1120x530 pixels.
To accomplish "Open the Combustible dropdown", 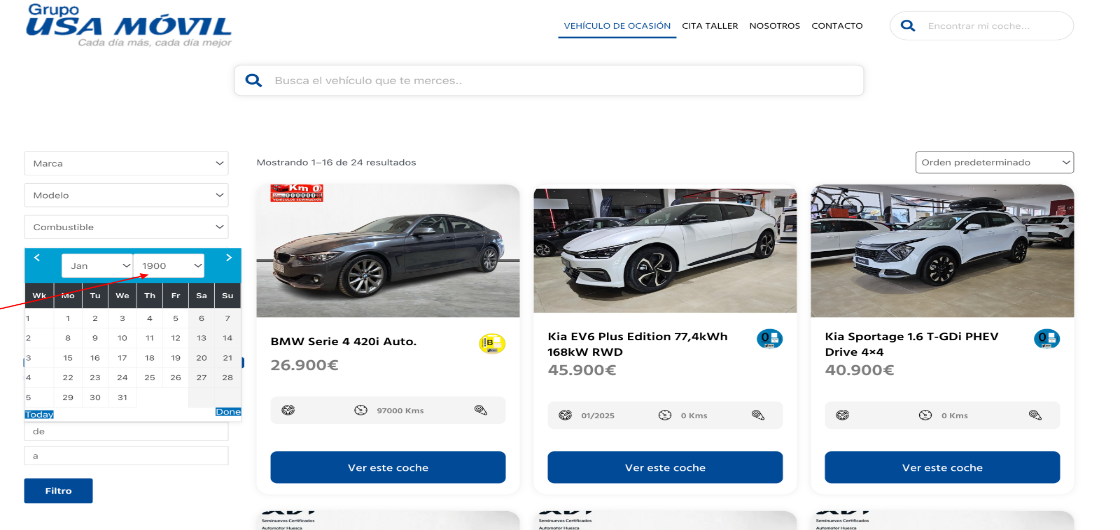I will click(126, 227).
